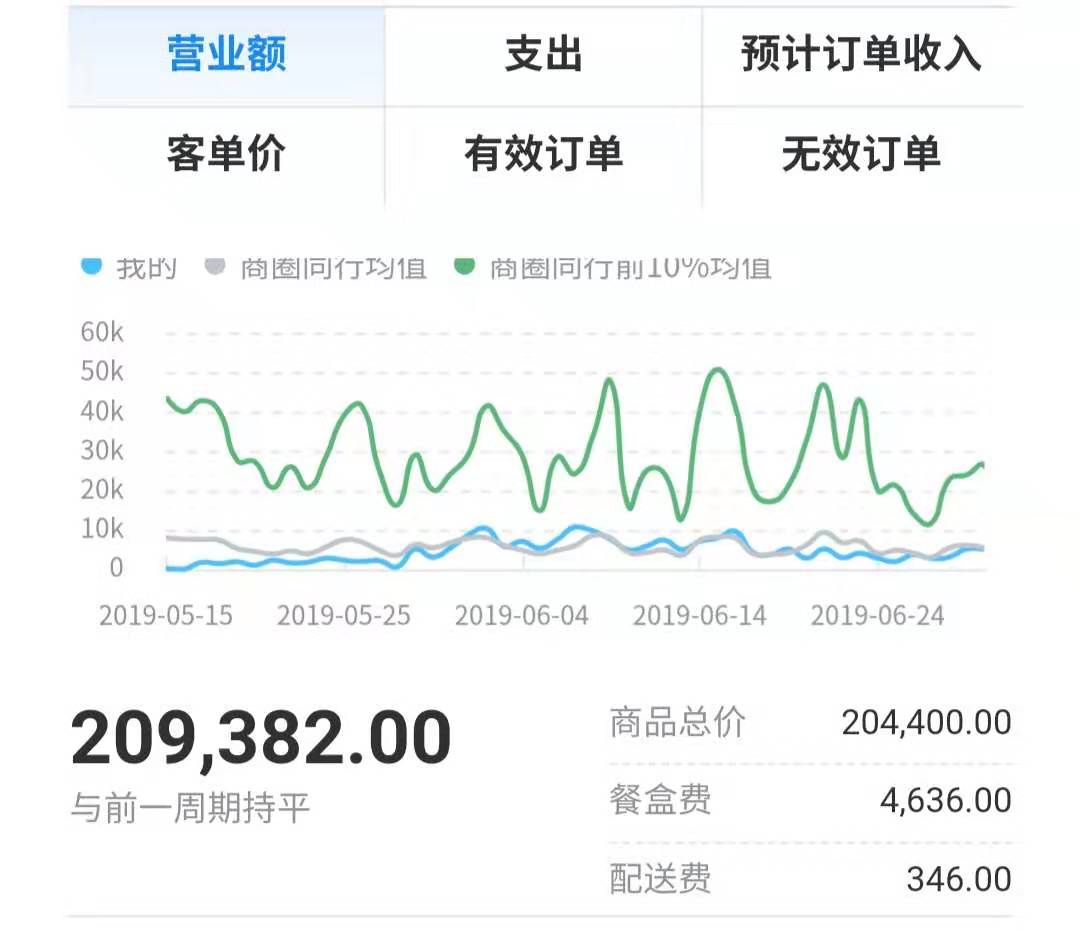Open the 支出 tab
This screenshot has width=1080, height=931.
click(x=543, y=55)
